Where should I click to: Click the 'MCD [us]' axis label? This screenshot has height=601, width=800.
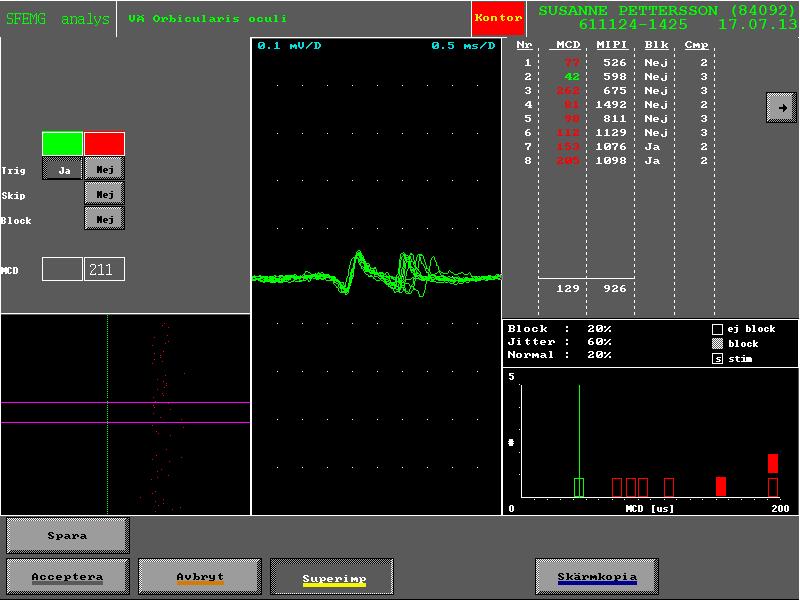click(x=649, y=508)
